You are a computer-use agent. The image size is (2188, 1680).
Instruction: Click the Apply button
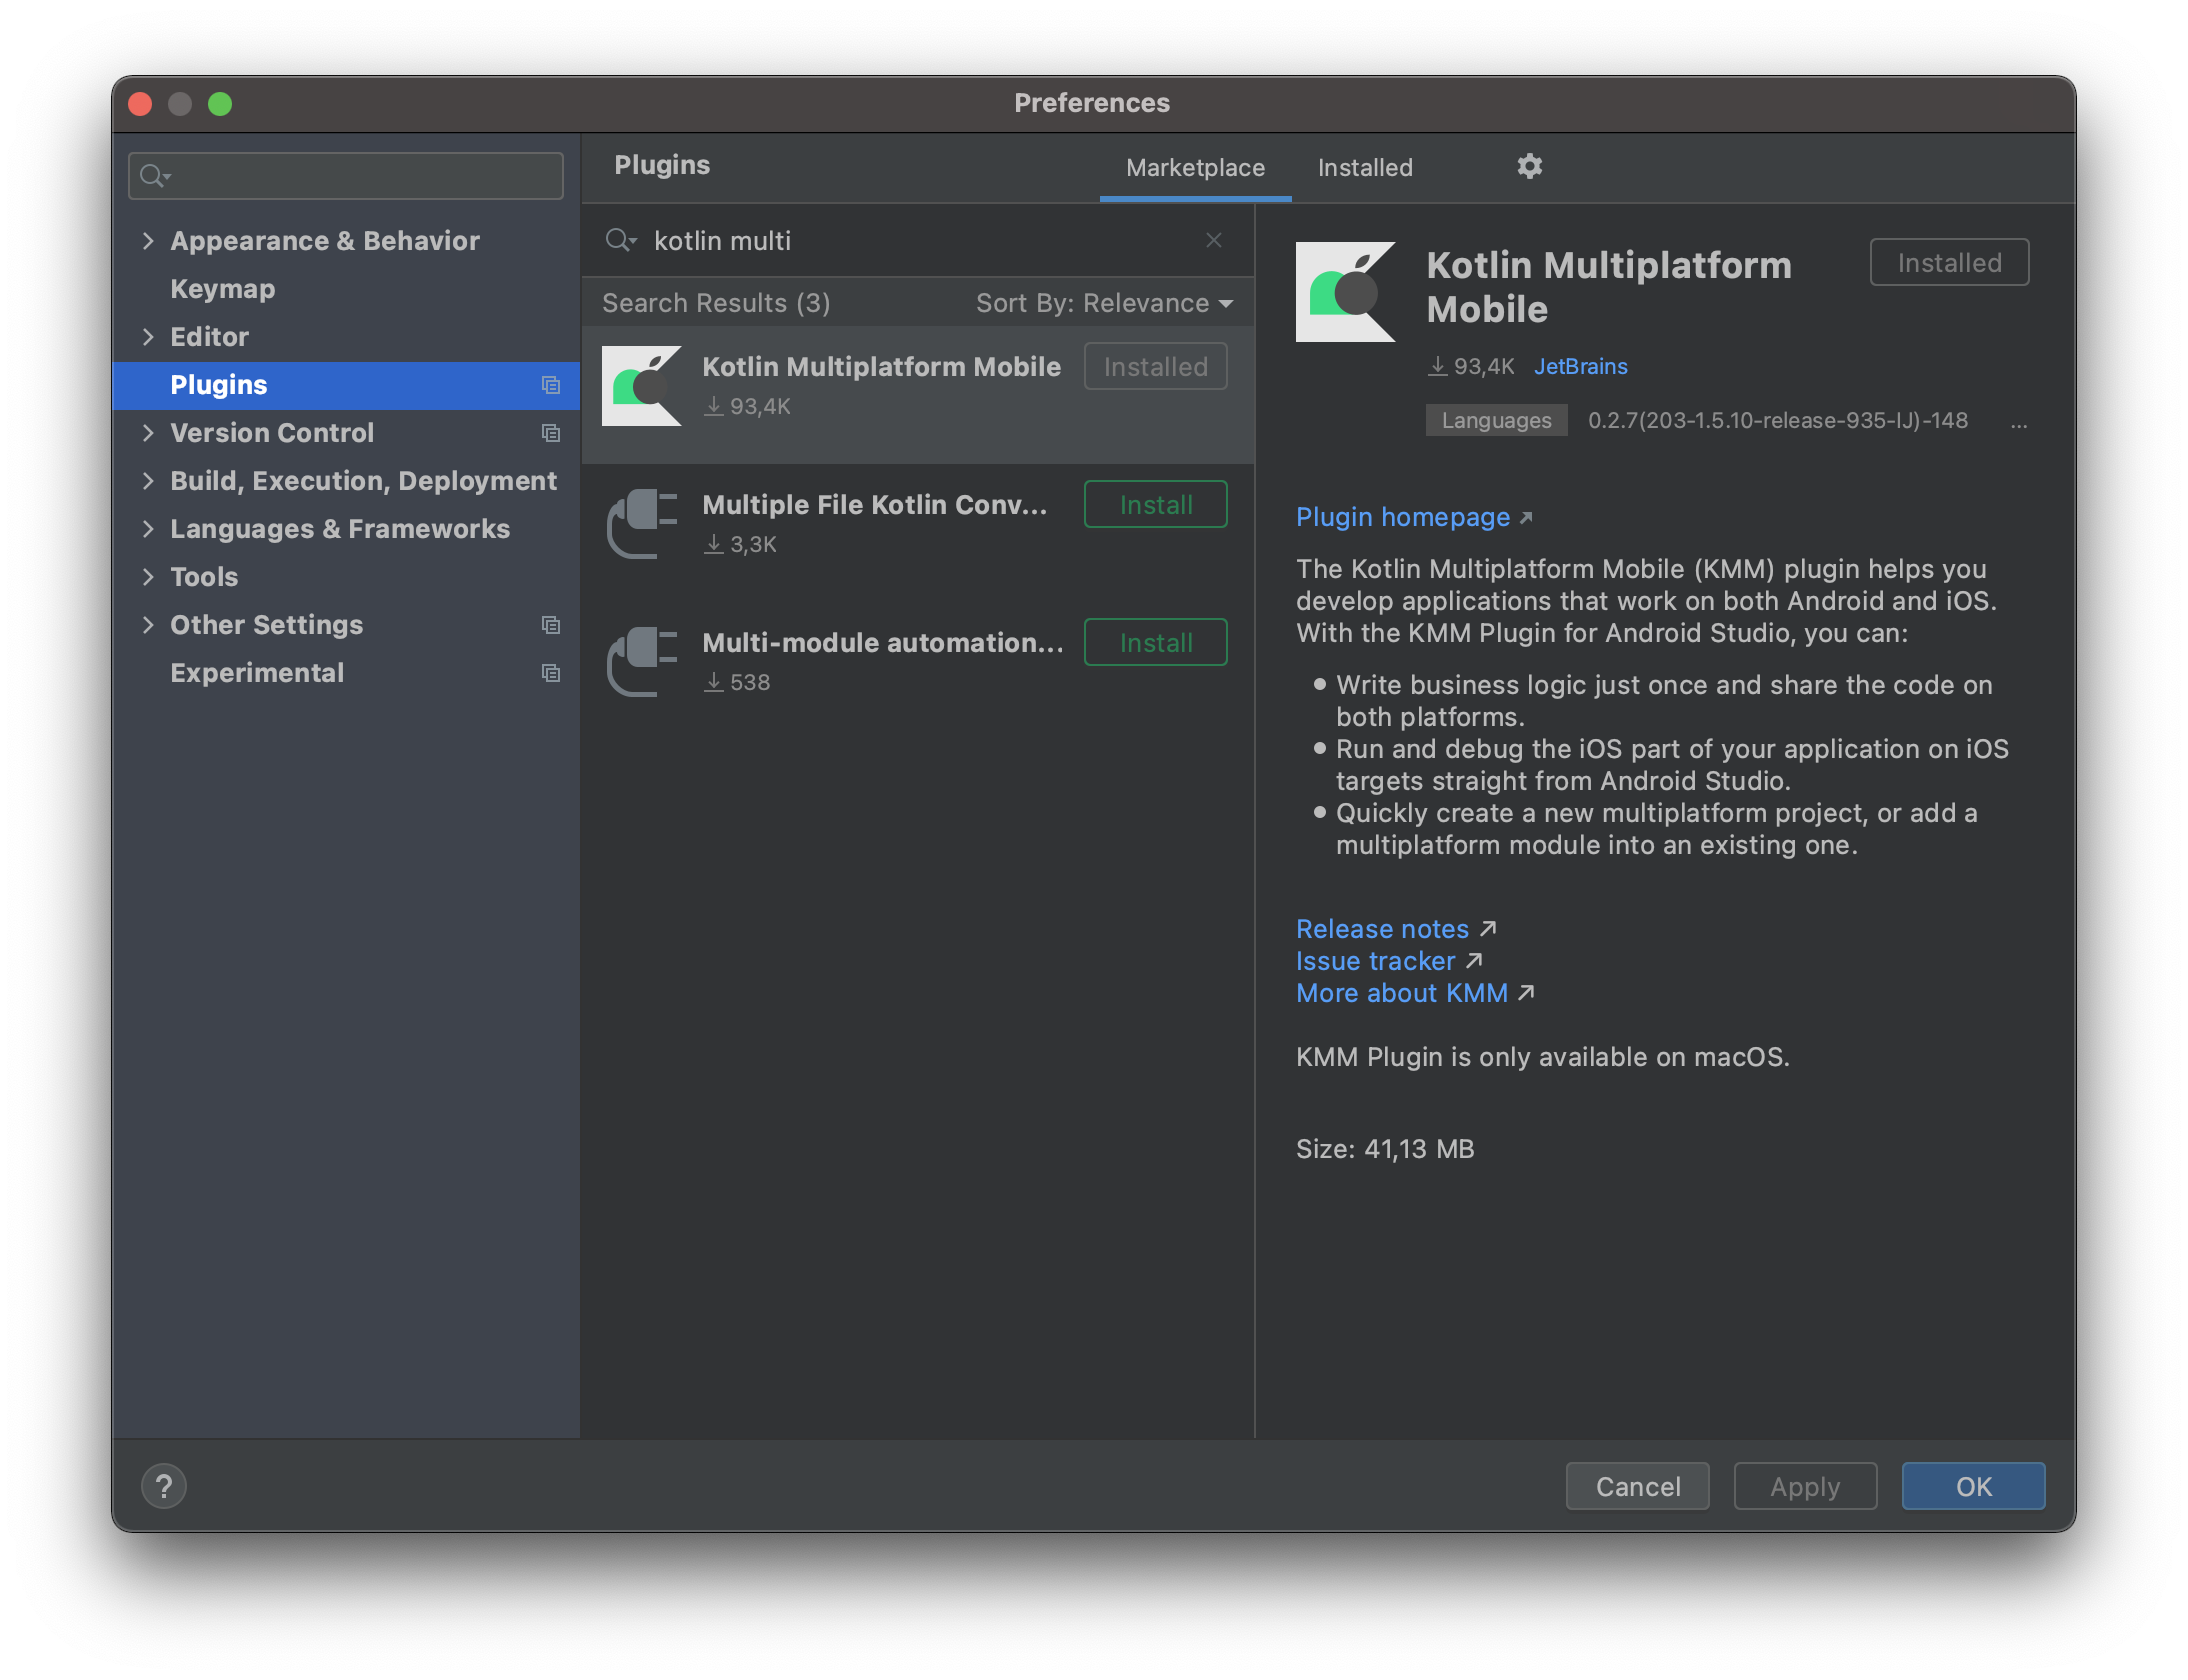[x=1805, y=1486]
